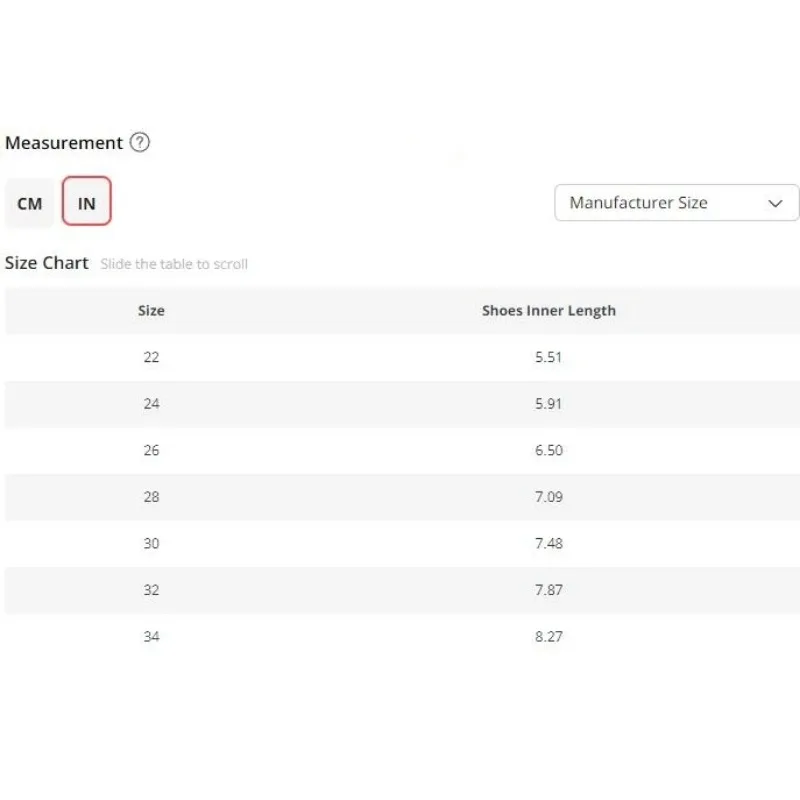
Task: Select size 28 cell
Action: pos(151,496)
